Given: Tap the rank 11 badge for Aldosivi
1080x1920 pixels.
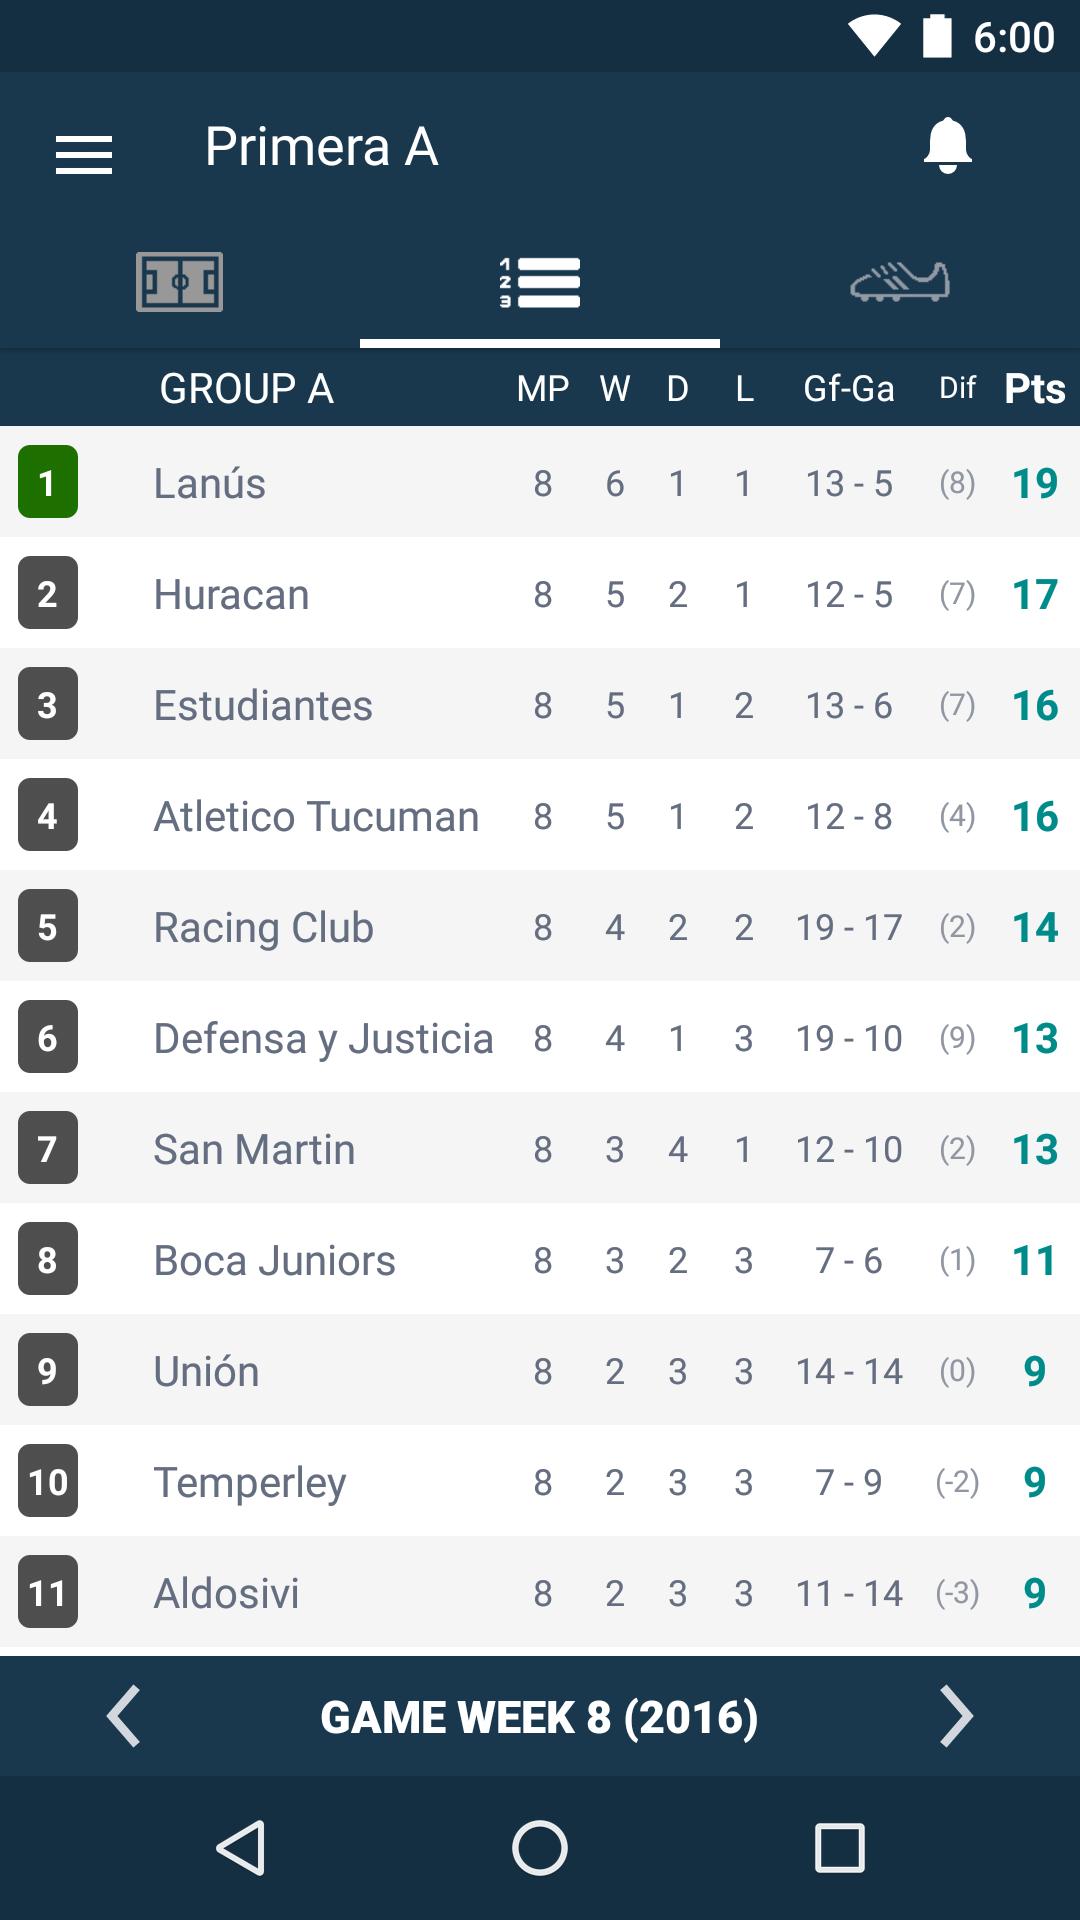Looking at the screenshot, I should [47, 1592].
